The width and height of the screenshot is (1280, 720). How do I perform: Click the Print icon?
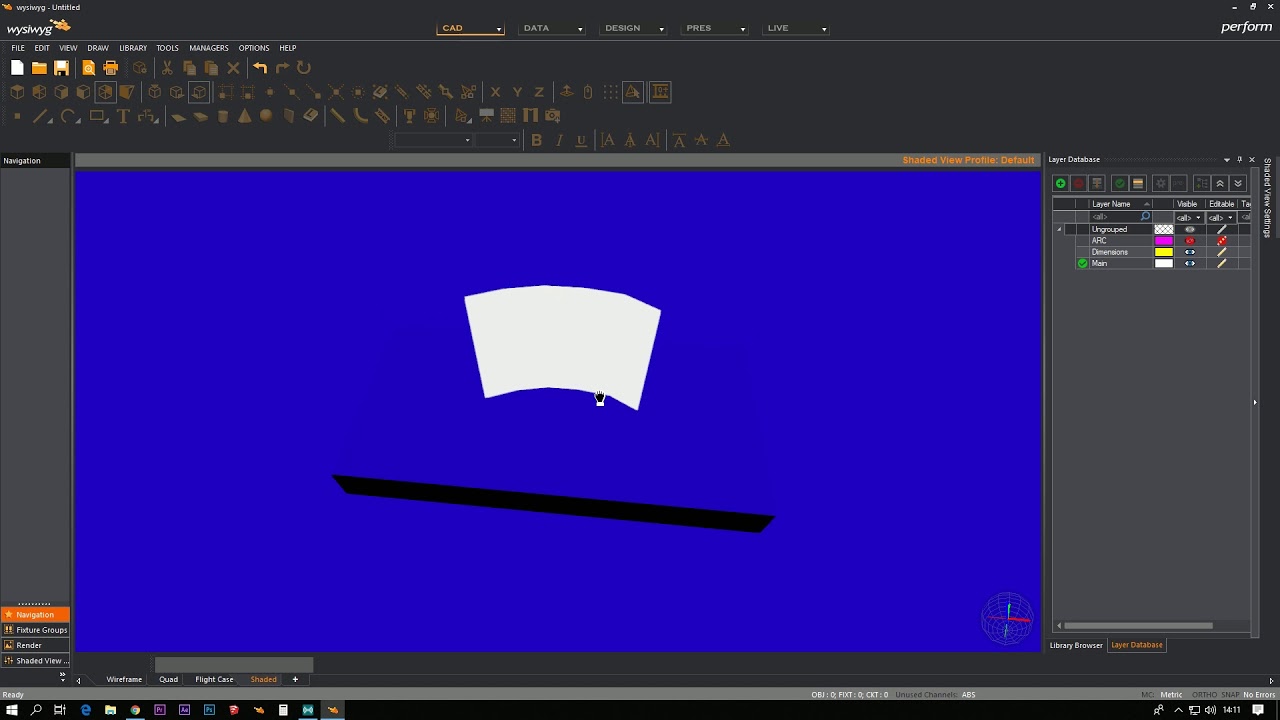point(111,68)
